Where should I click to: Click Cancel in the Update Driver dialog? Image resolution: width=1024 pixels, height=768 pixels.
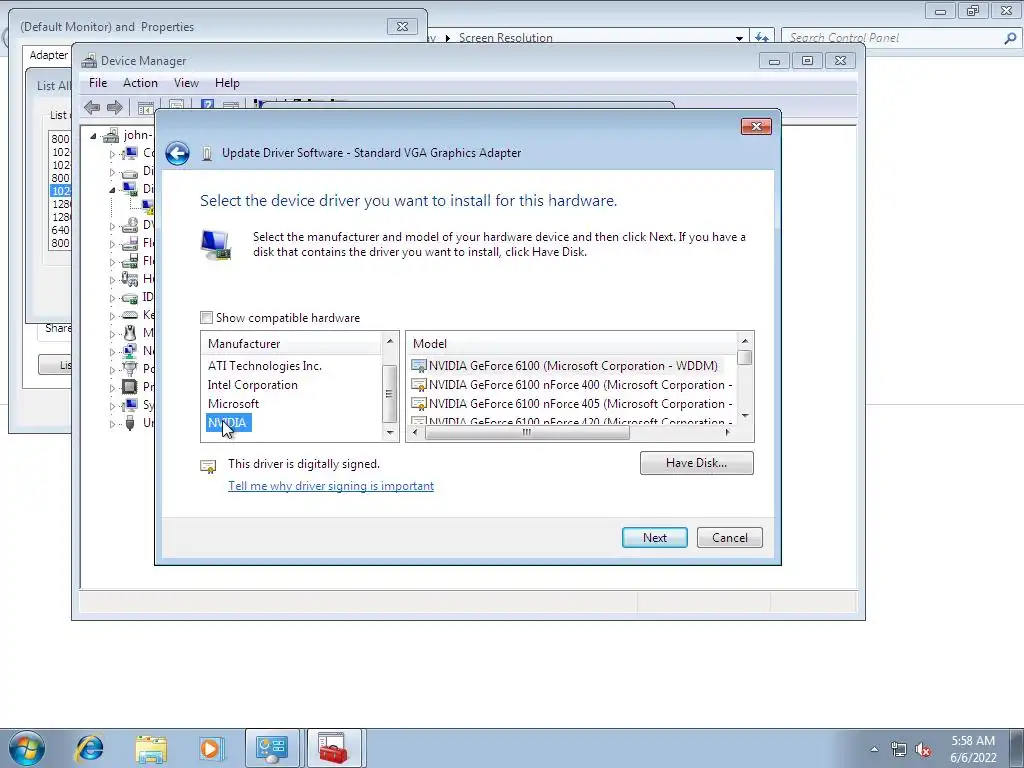click(x=729, y=537)
